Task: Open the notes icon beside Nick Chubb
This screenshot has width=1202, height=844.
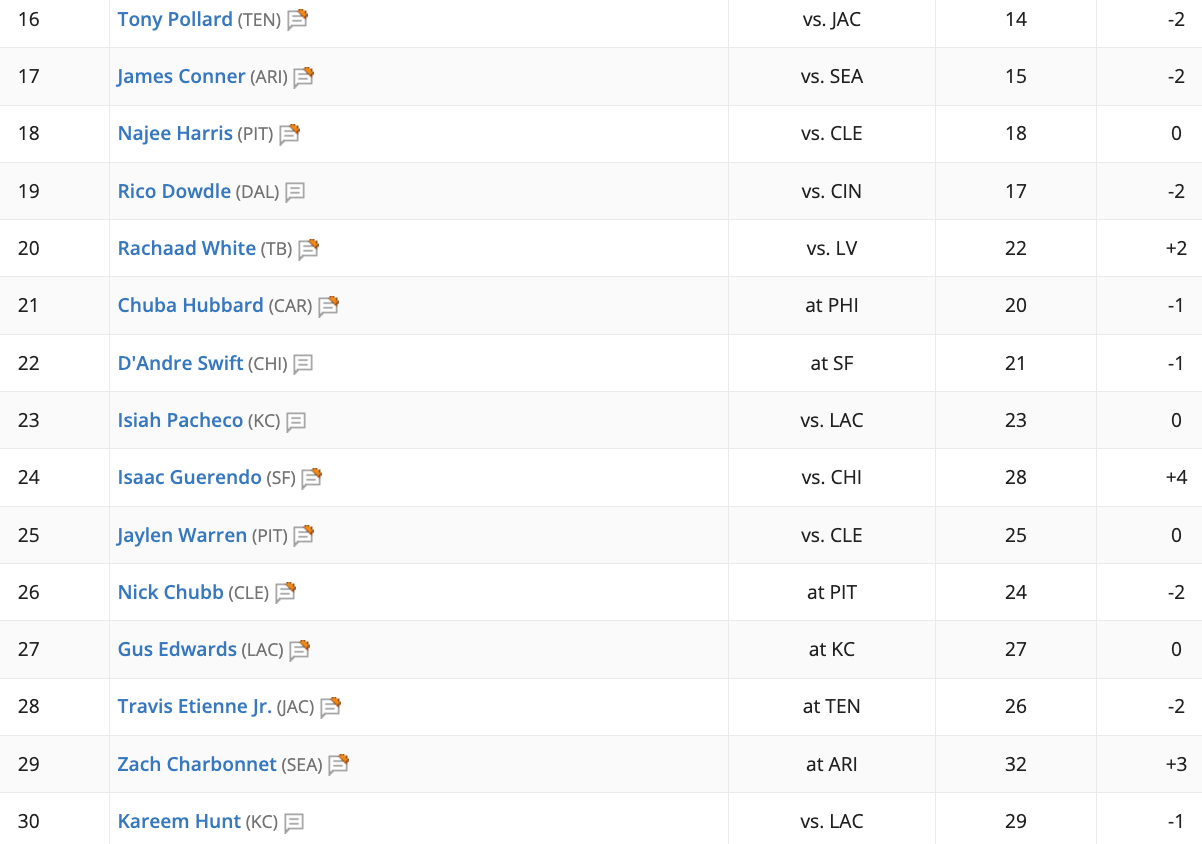Action: 286,593
